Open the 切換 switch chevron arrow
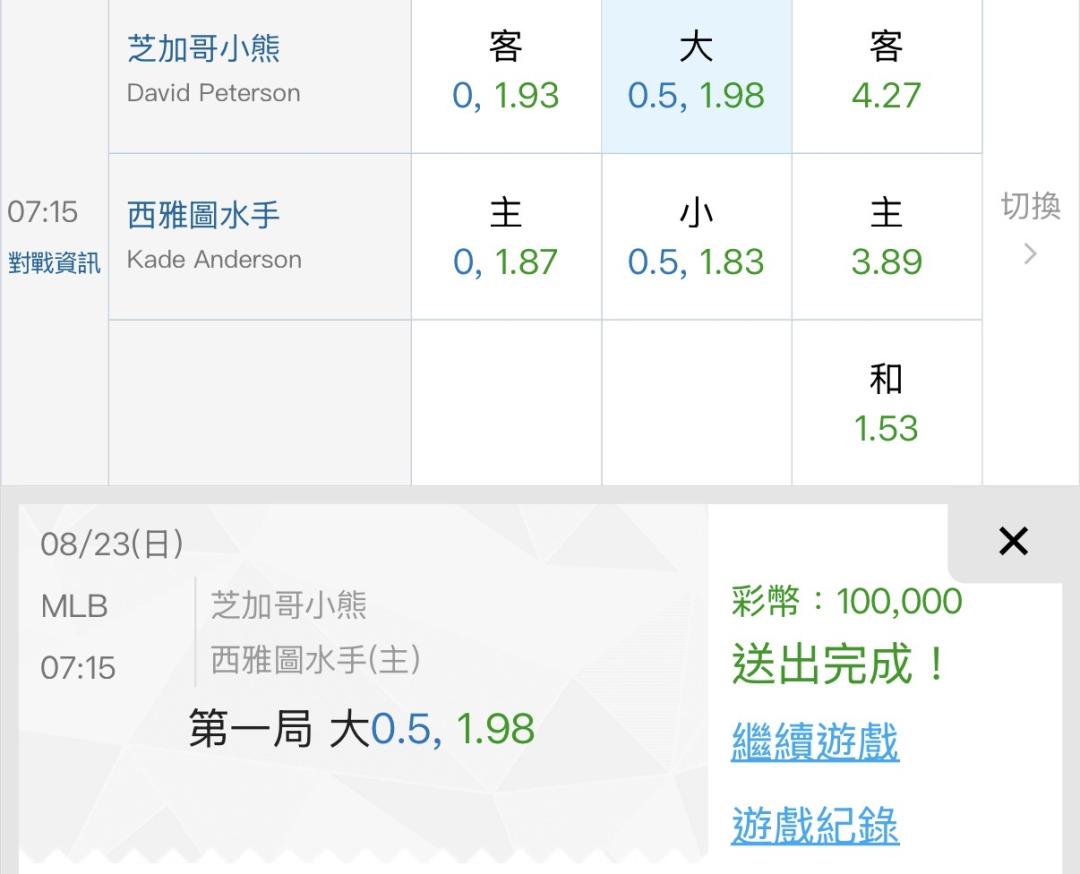The height and width of the screenshot is (874, 1080). tap(1030, 254)
